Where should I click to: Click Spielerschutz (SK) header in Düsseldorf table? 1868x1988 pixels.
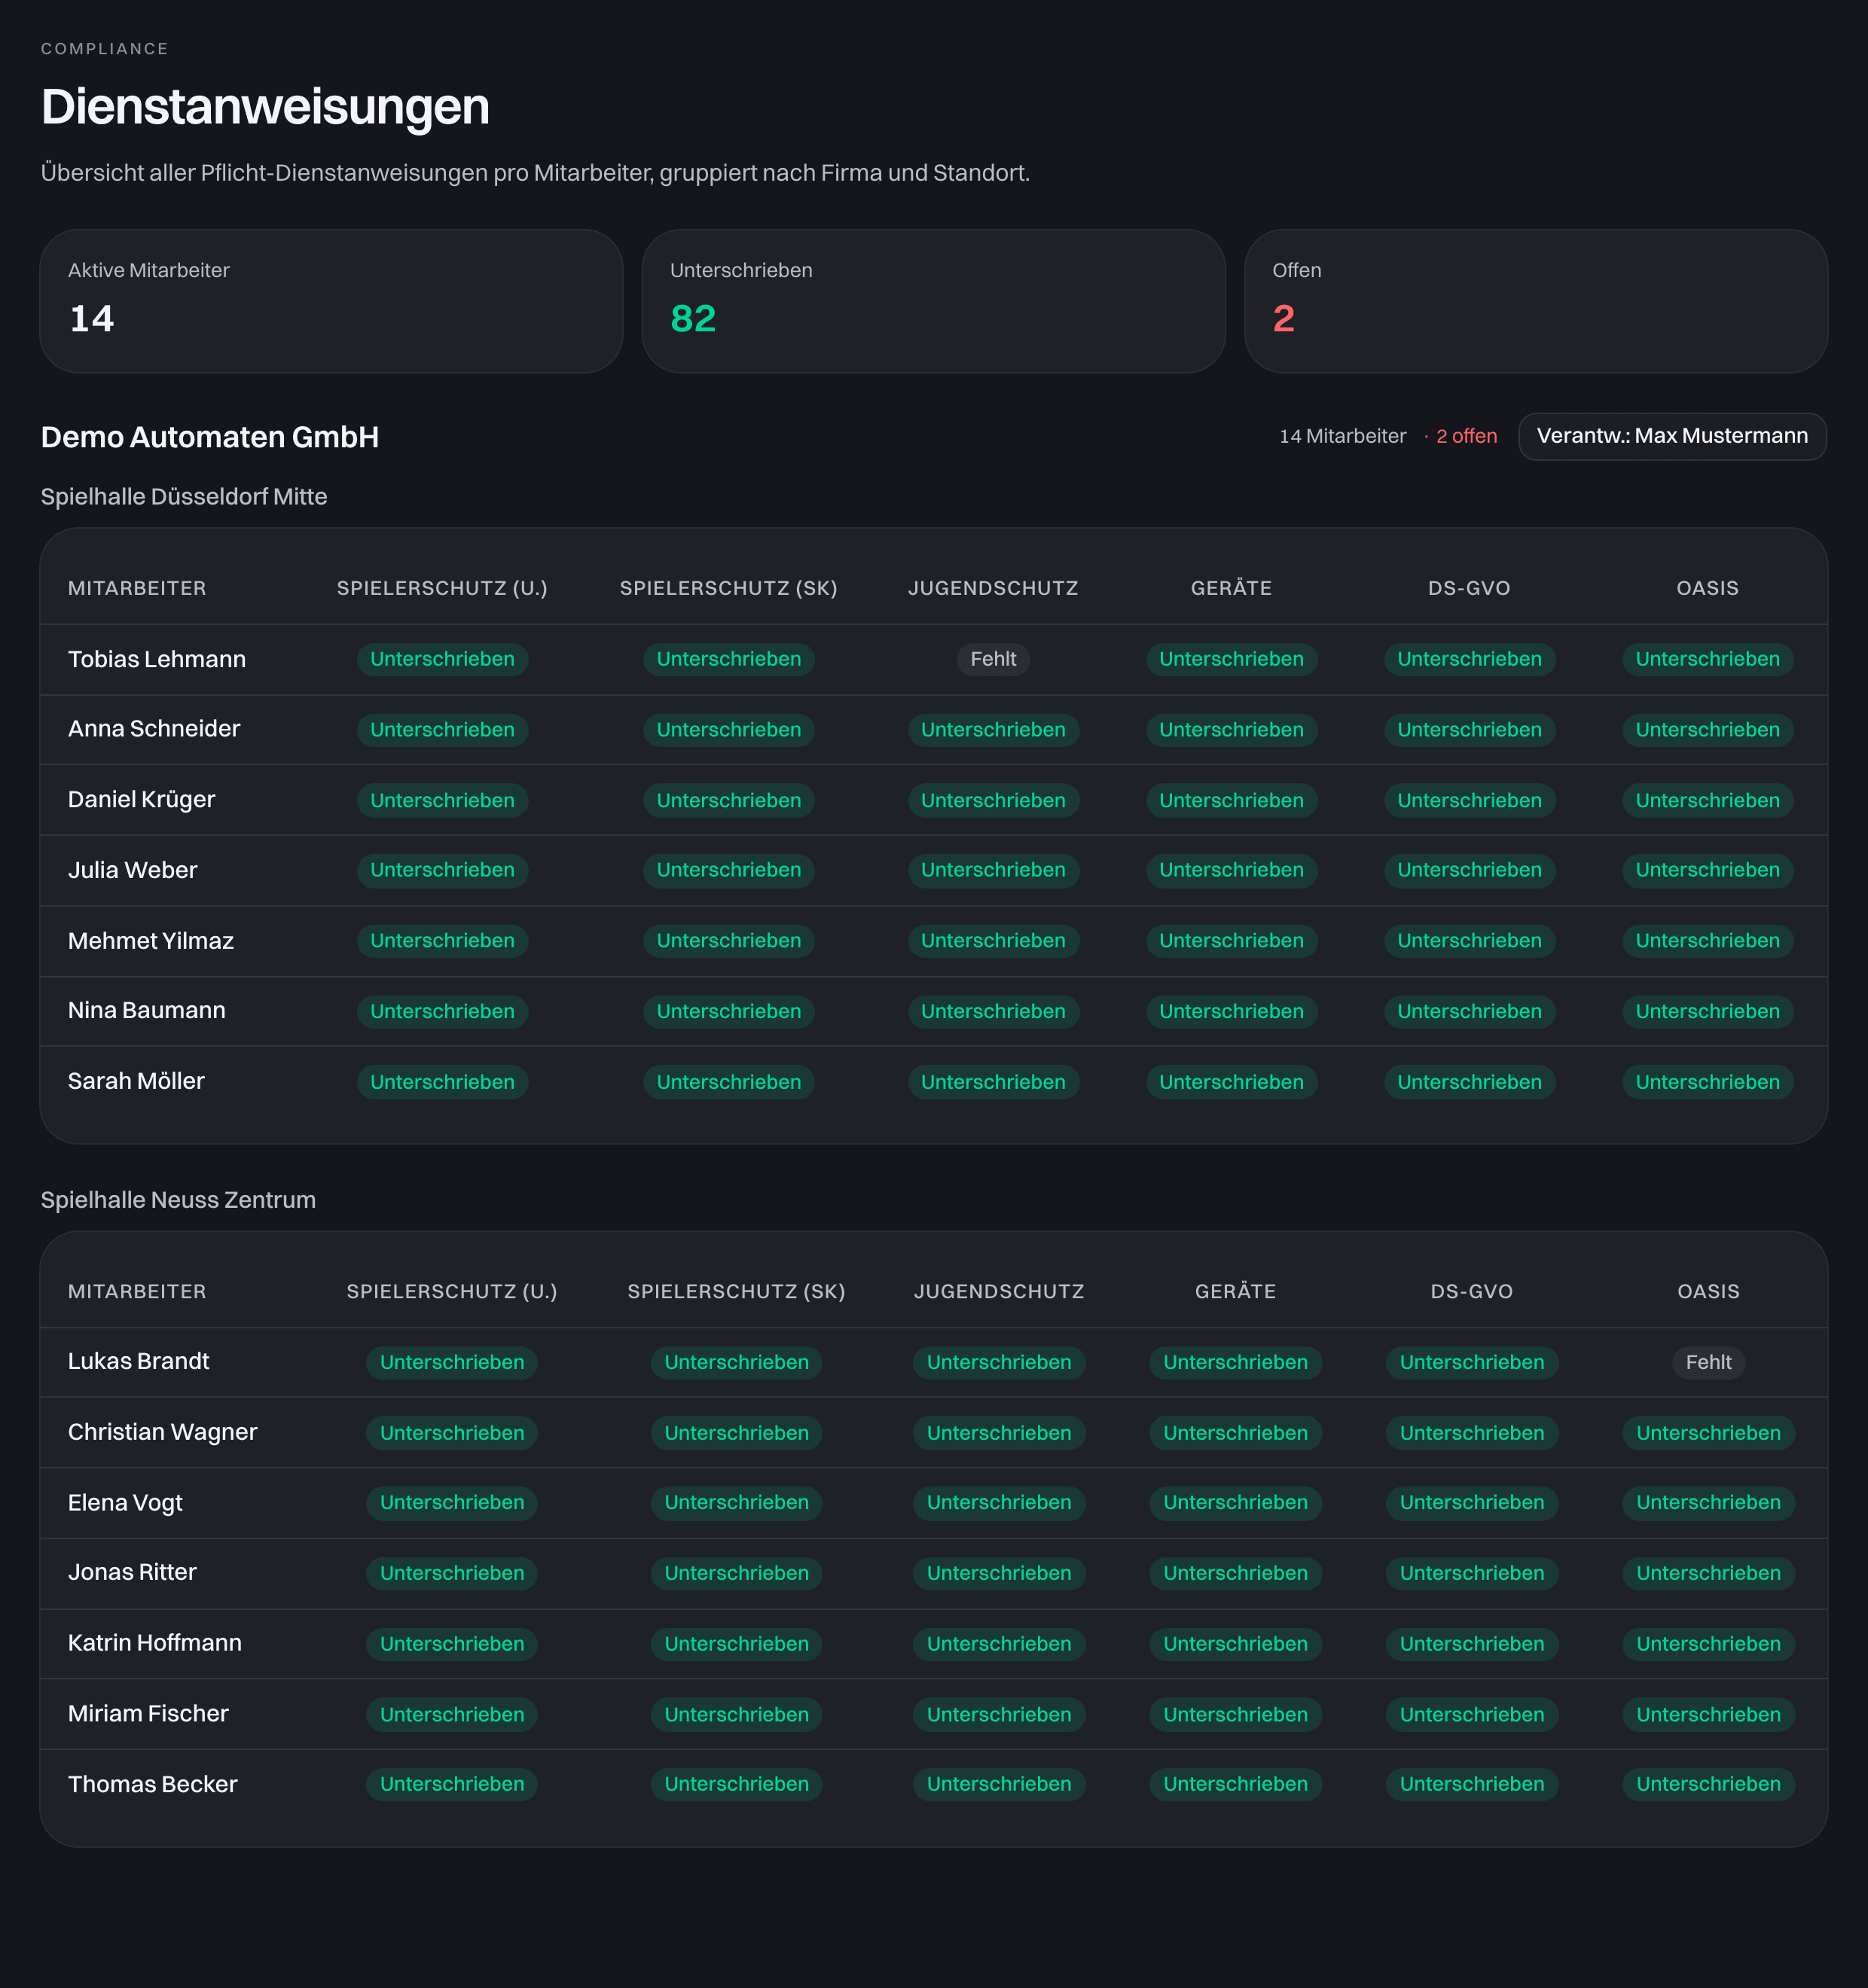tap(728, 588)
